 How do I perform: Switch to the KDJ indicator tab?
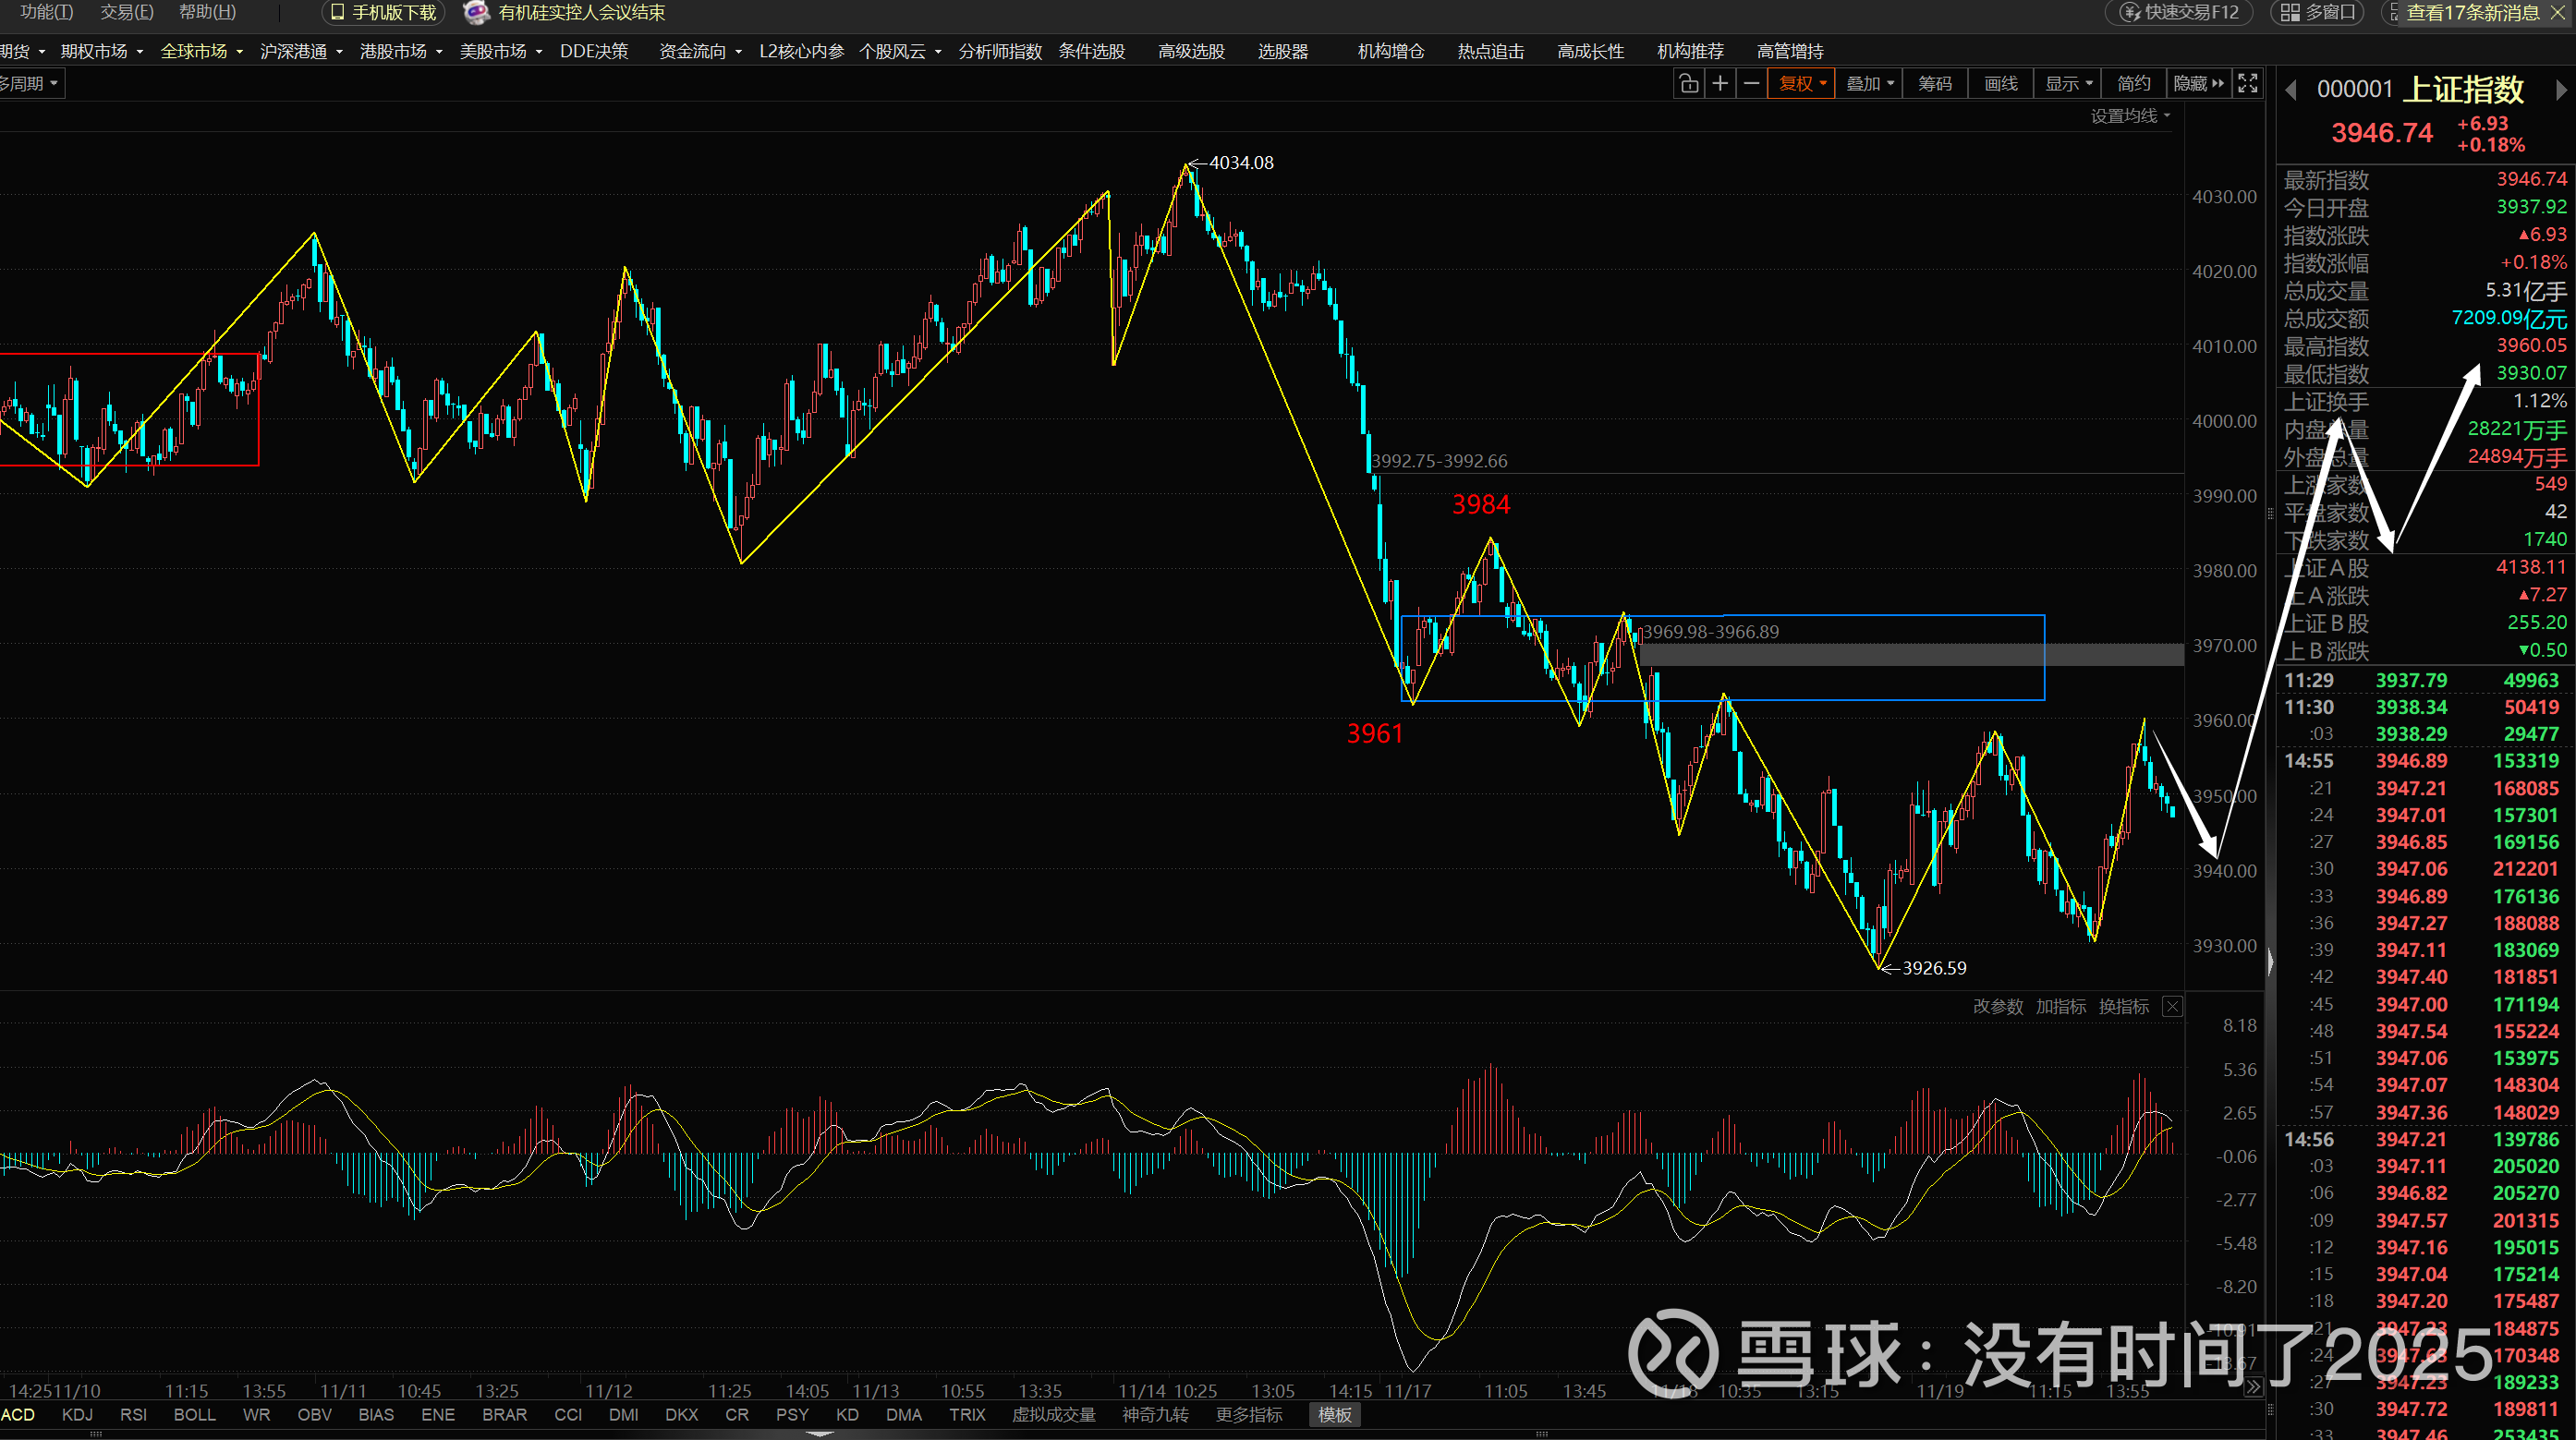[x=77, y=1415]
